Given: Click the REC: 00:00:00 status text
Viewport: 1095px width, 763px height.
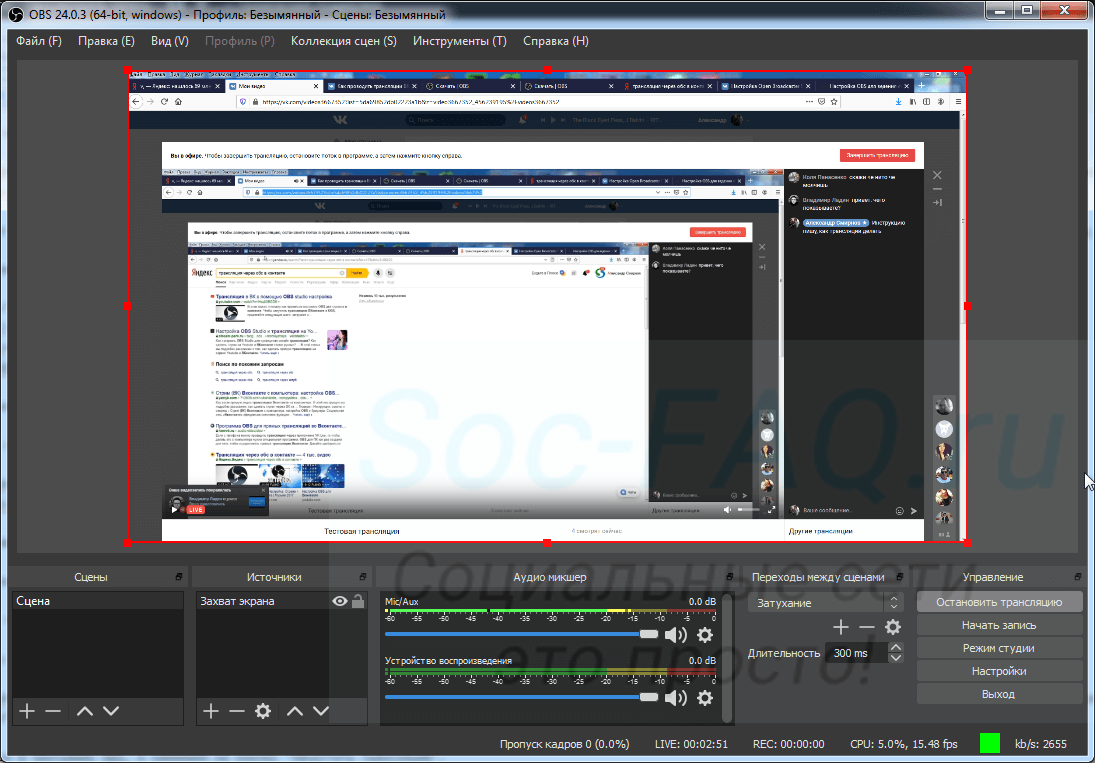Looking at the screenshot, I should click(x=788, y=744).
